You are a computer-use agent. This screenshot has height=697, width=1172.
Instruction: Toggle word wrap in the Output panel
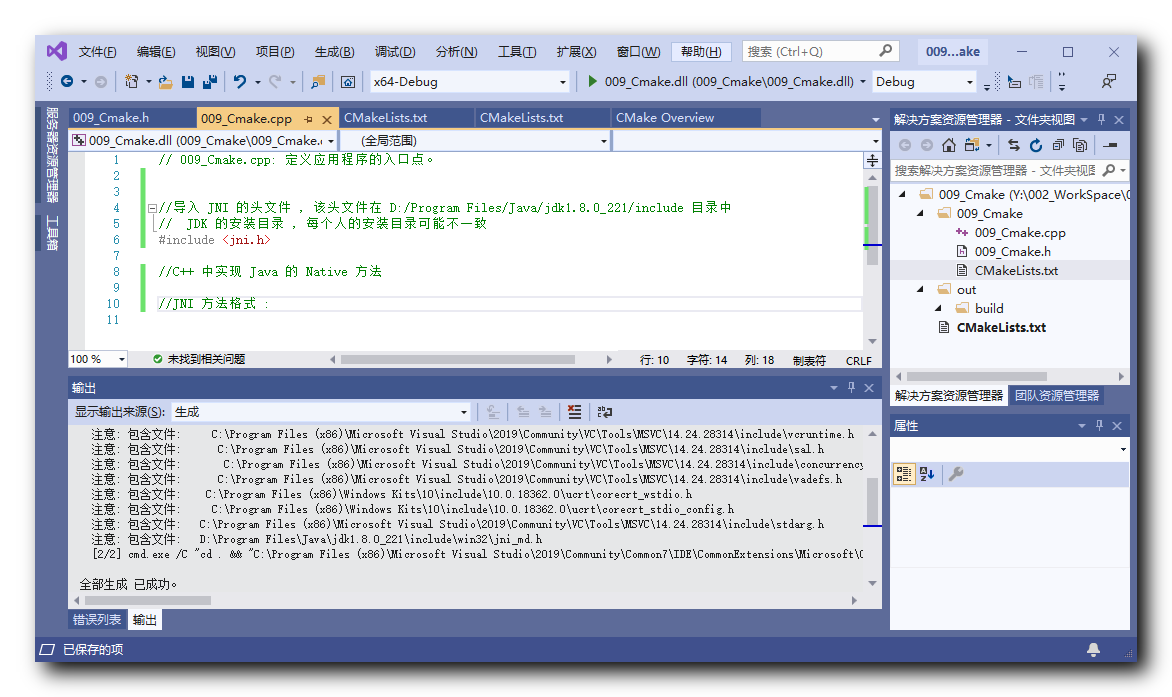(x=604, y=411)
